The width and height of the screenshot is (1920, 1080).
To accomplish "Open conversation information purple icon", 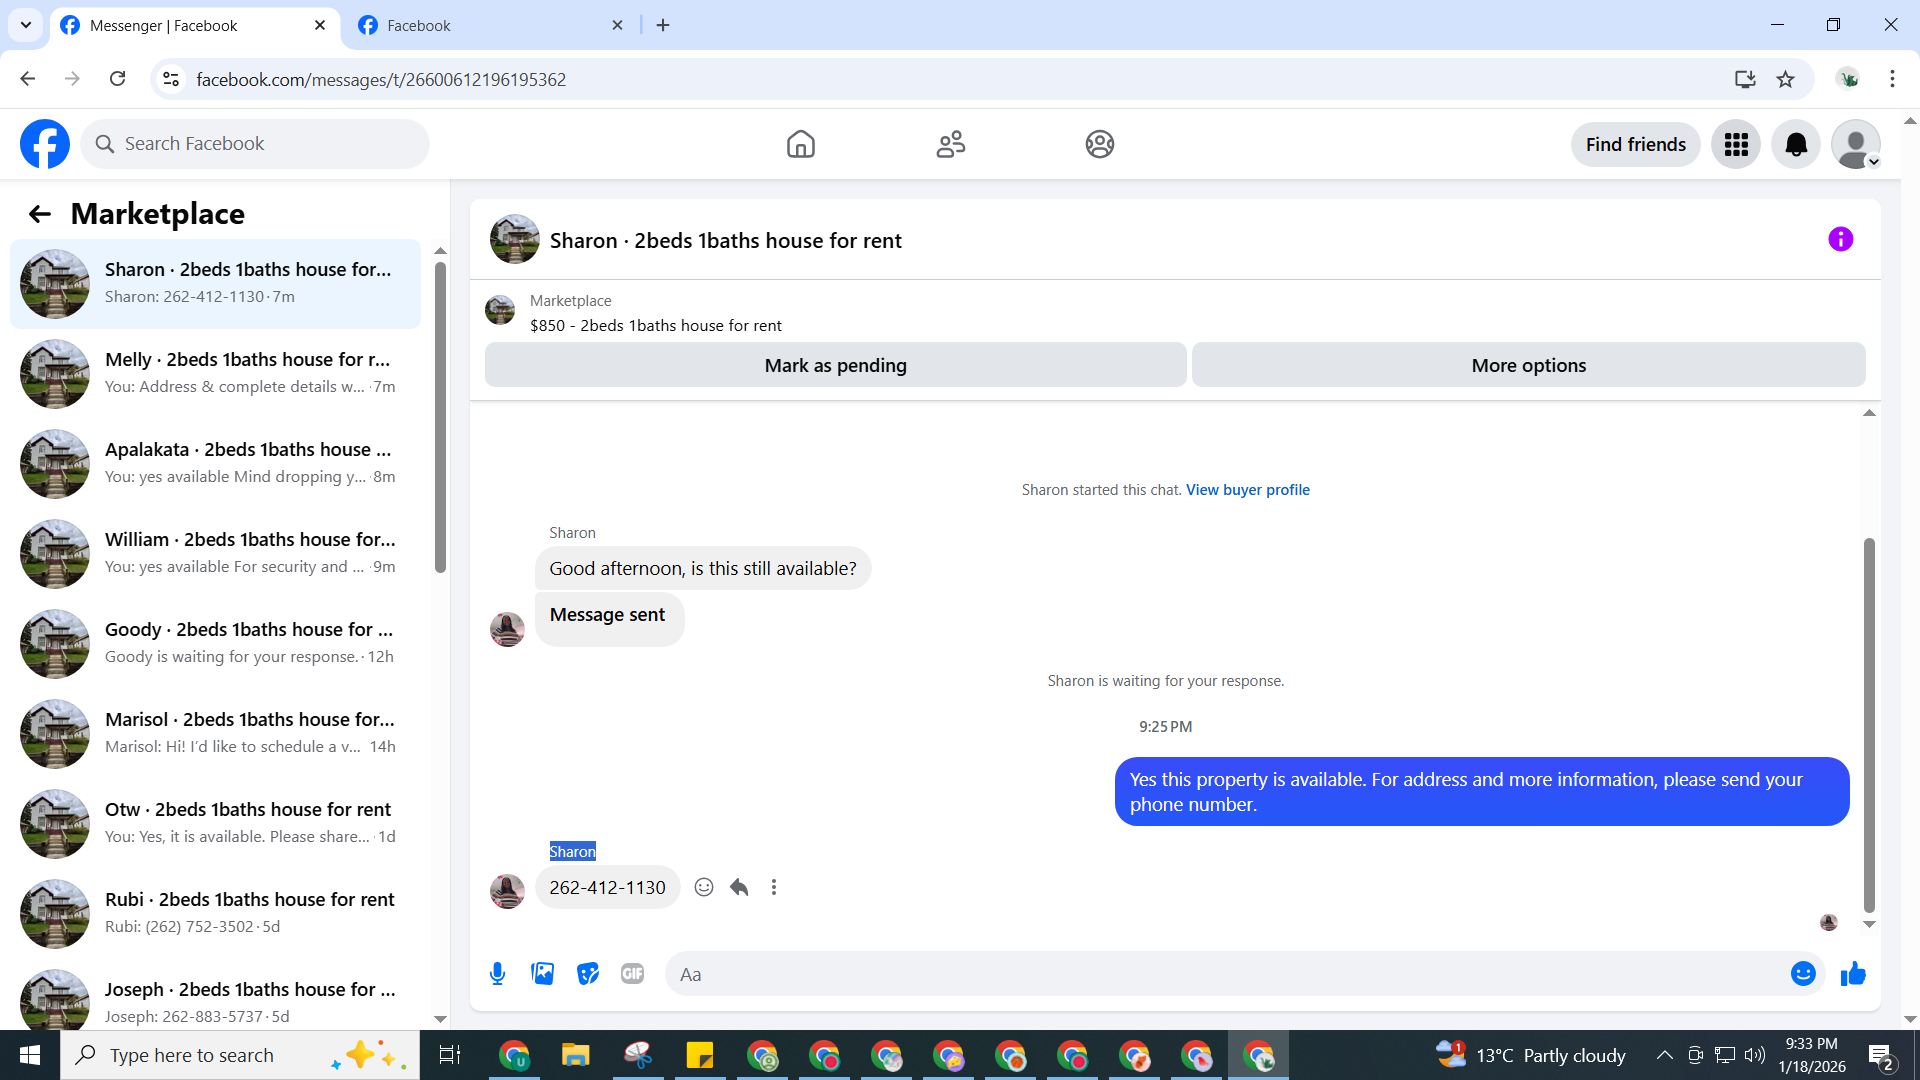I will pyautogui.click(x=1840, y=239).
